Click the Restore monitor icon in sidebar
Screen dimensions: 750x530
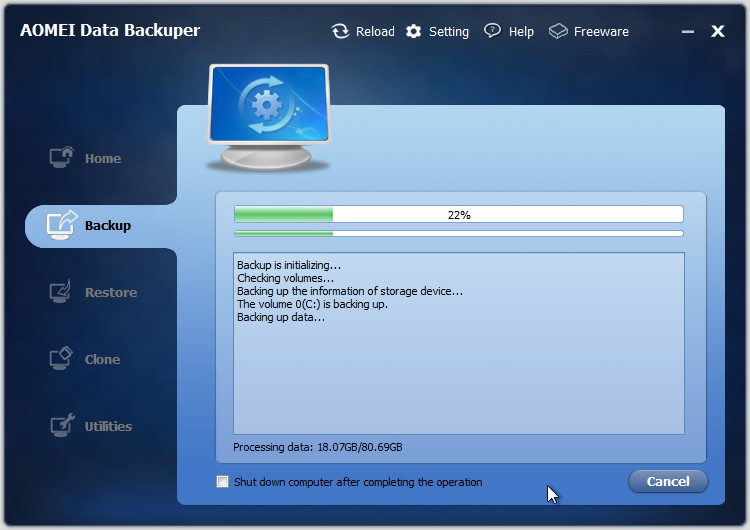point(61,291)
